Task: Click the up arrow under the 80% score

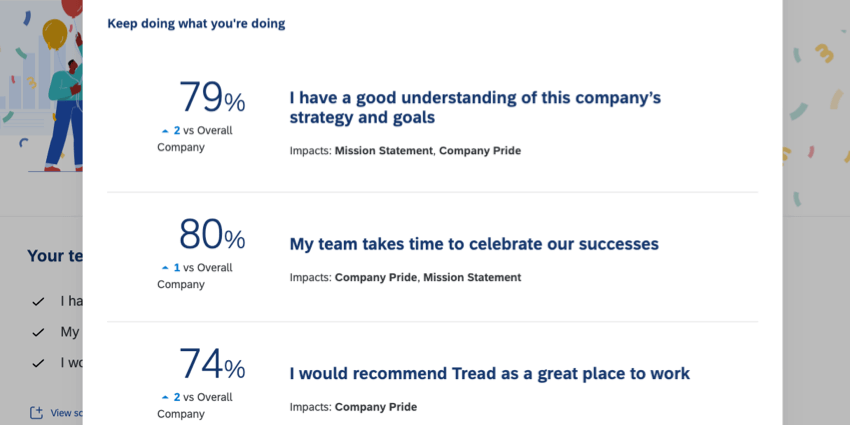Action: [165, 268]
